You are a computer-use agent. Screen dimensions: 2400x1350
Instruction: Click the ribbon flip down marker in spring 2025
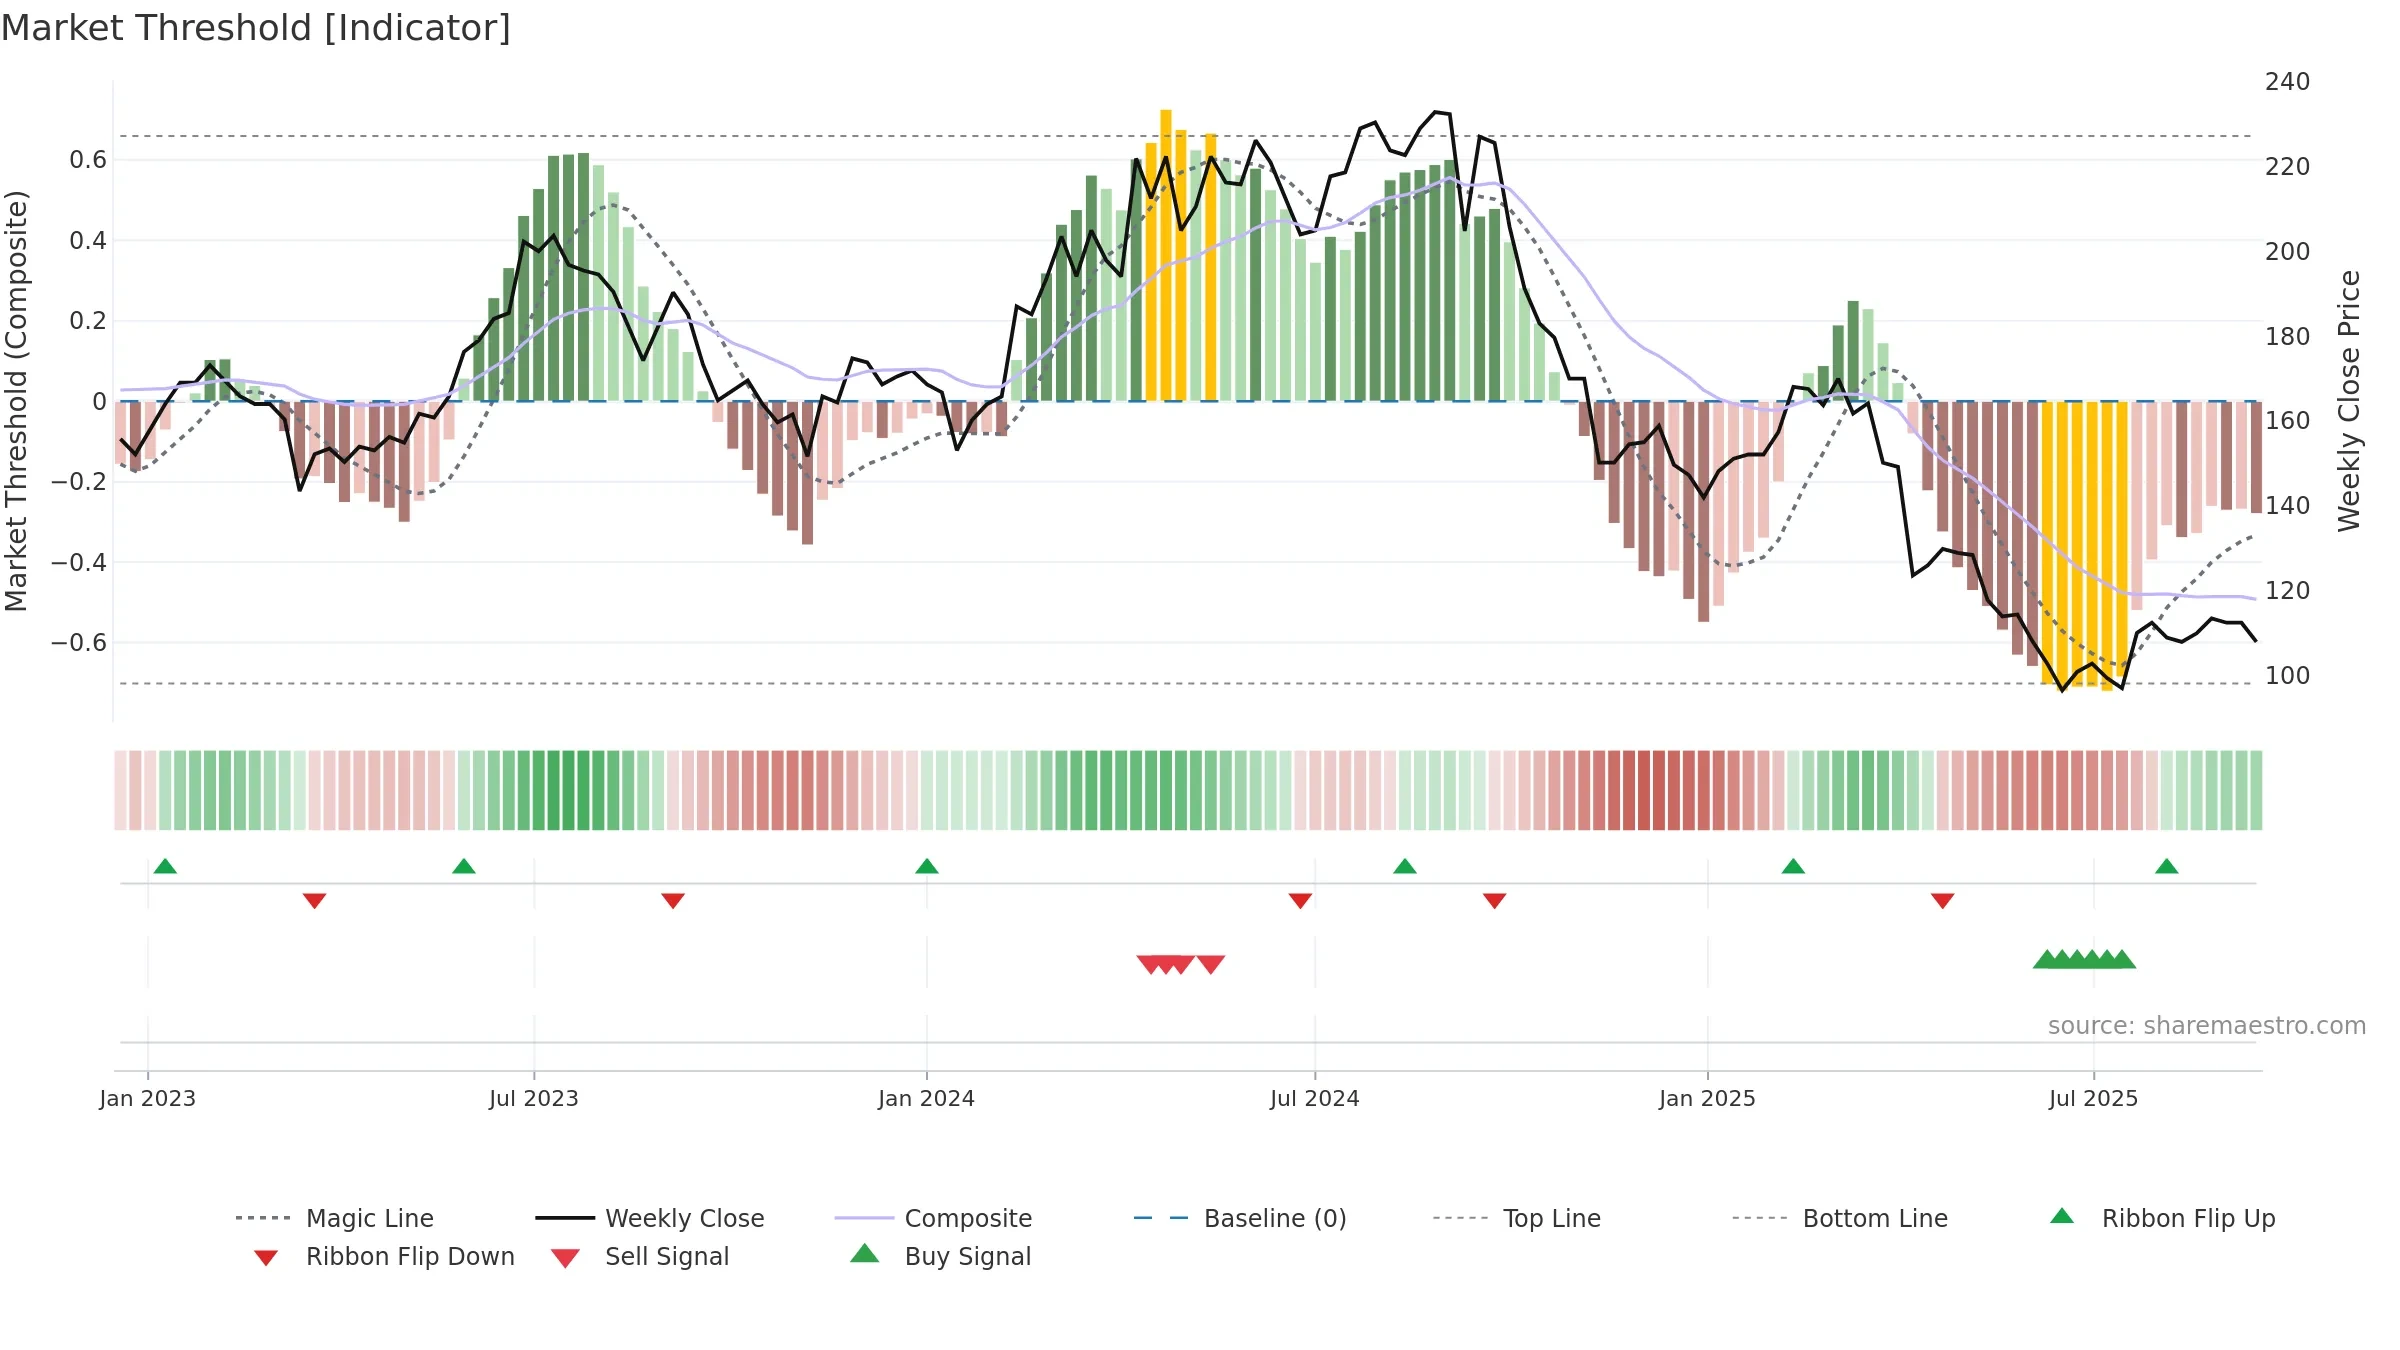(1943, 901)
